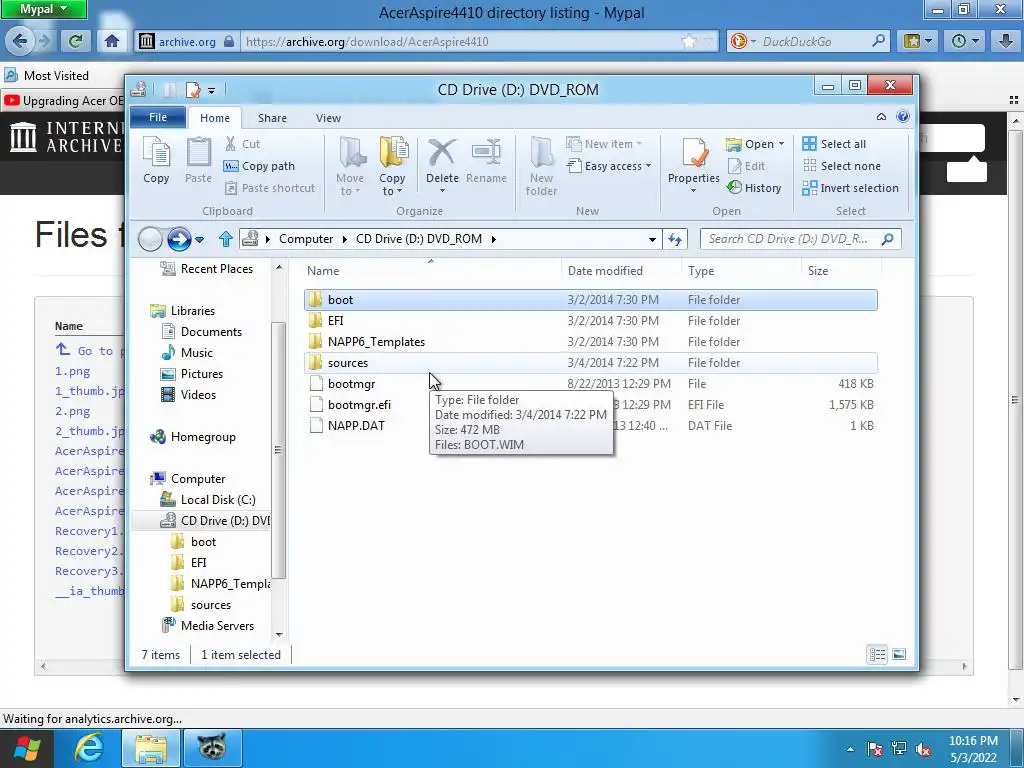Screen dimensions: 1024x768
Task: Switch to Large icons view in status bar
Action: point(899,654)
